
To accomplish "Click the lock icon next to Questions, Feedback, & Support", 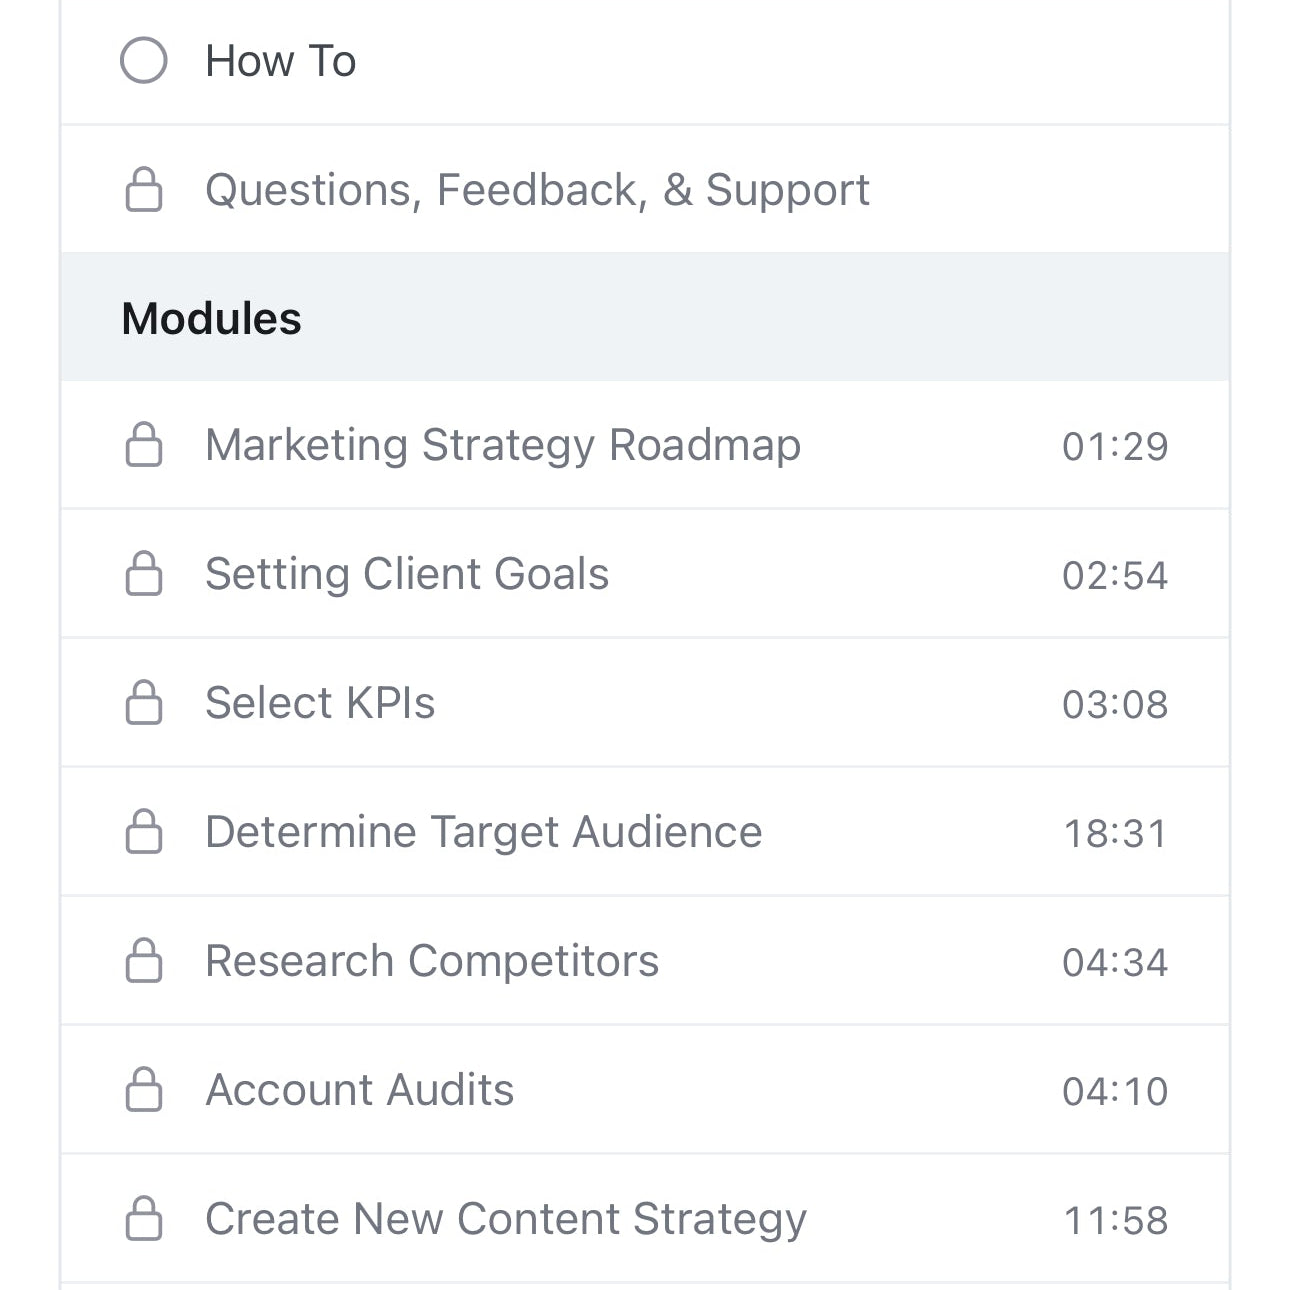I will (x=143, y=189).
